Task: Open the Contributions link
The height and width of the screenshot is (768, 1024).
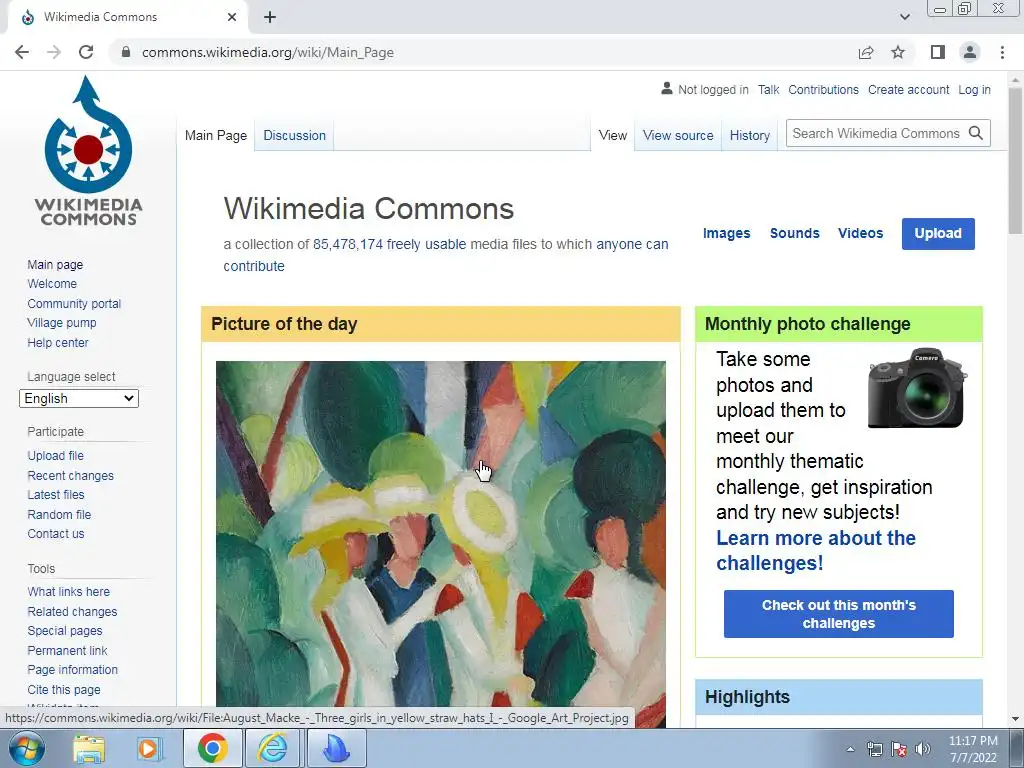Action: click(823, 89)
